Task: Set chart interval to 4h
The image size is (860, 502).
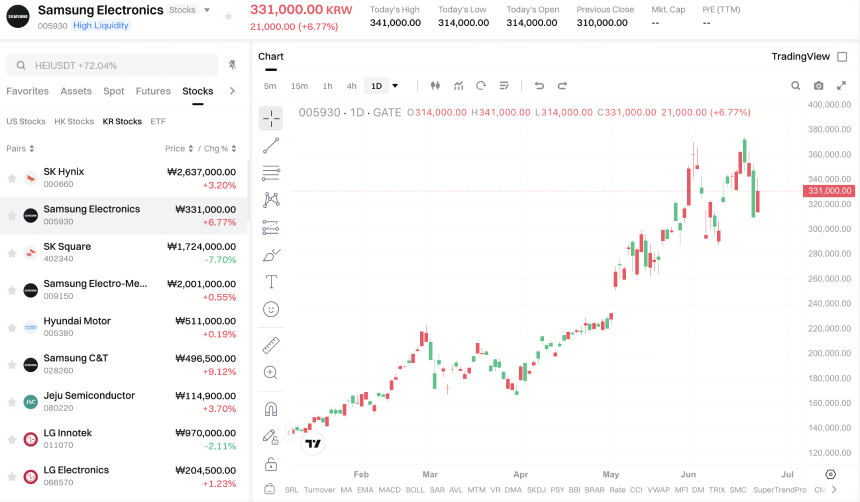Action: pos(352,86)
